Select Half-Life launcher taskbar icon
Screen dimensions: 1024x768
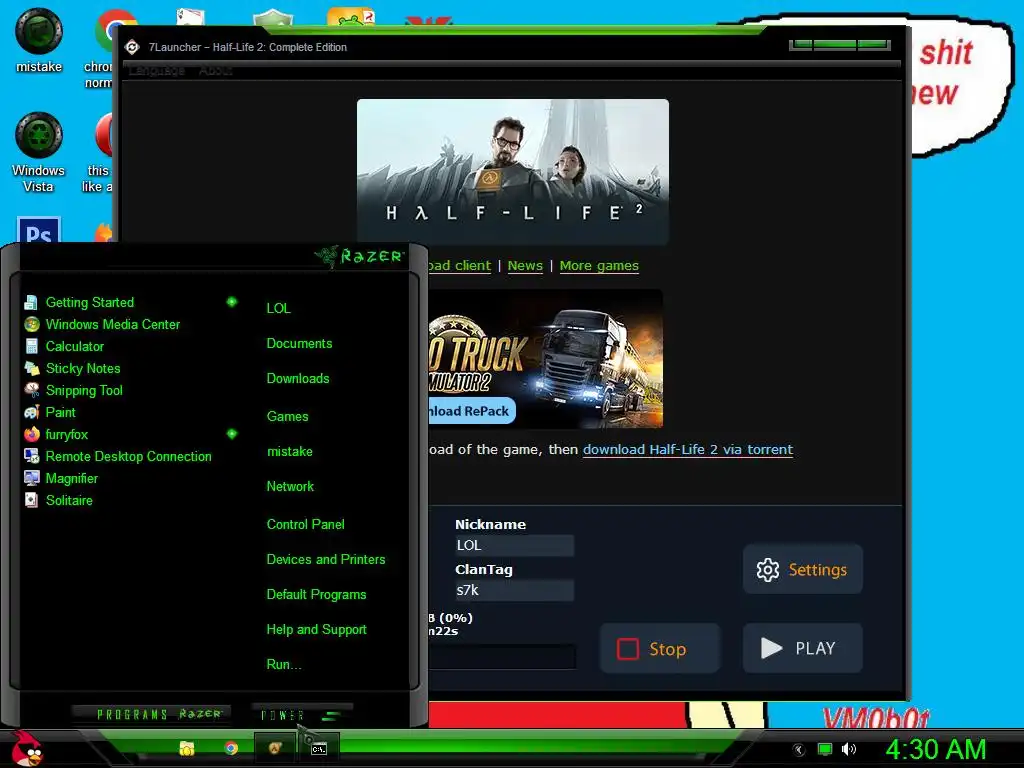pyautogui.click(x=274, y=748)
